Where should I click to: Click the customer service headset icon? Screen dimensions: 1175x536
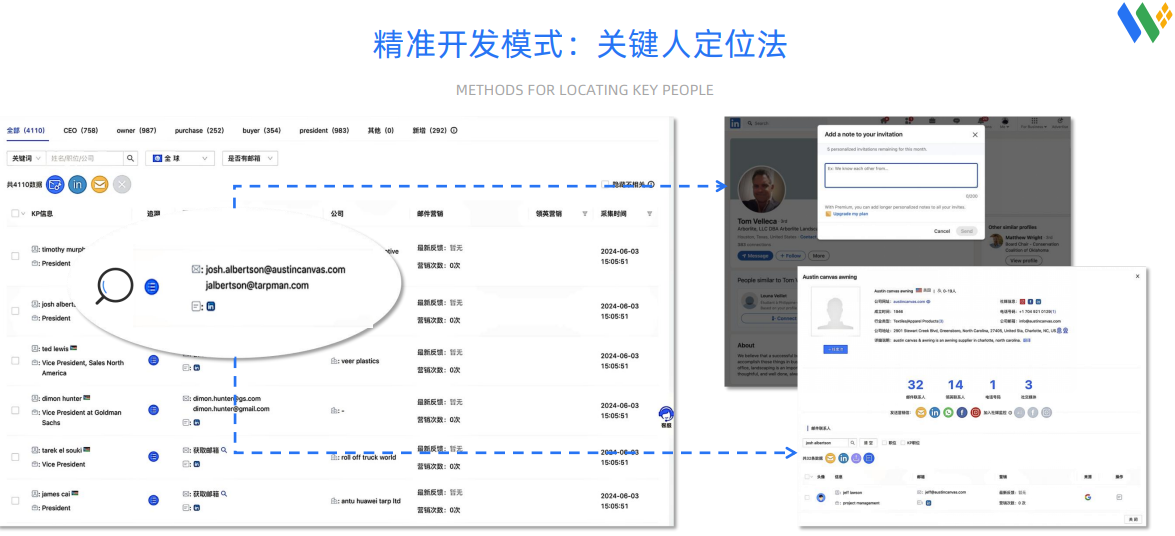(x=666, y=414)
